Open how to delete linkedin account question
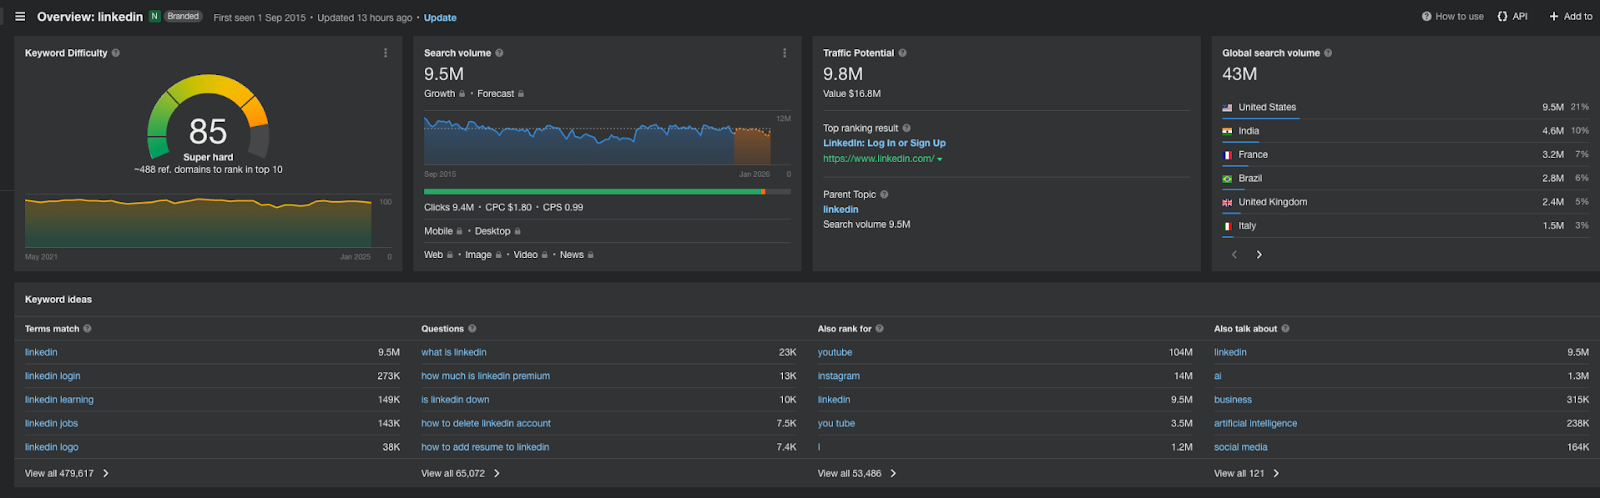This screenshot has height=498, width=1600. click(x=486, y=424)
